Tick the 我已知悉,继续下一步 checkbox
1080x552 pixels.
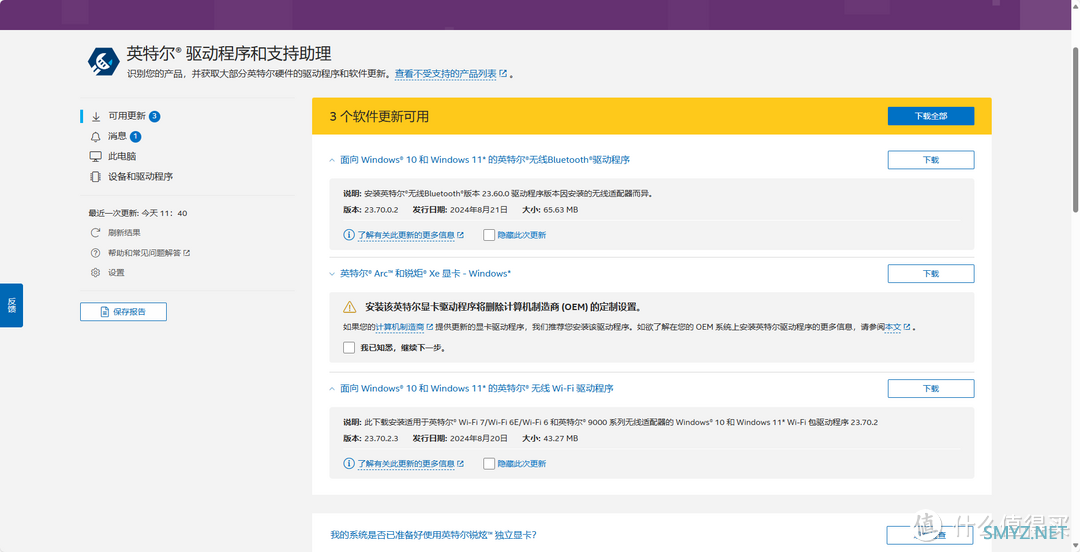coord(349,348)
